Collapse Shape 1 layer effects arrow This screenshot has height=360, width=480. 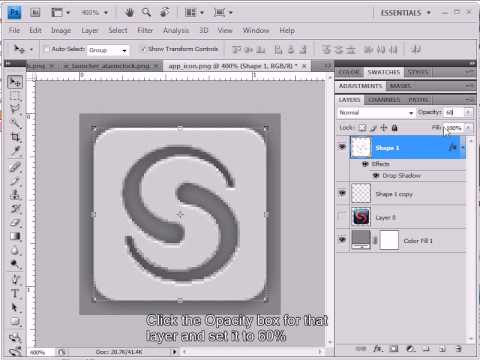click(463, 147)
